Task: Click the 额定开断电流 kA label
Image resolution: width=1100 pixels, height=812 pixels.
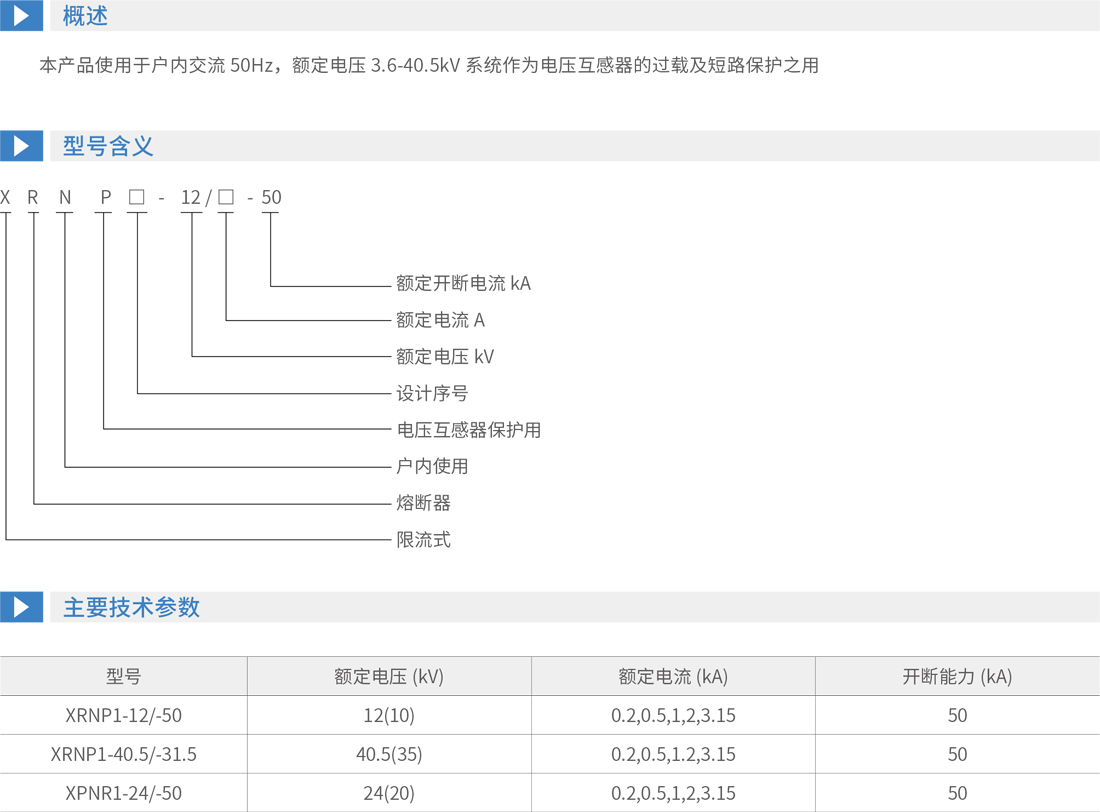Action: click(463, 284)
